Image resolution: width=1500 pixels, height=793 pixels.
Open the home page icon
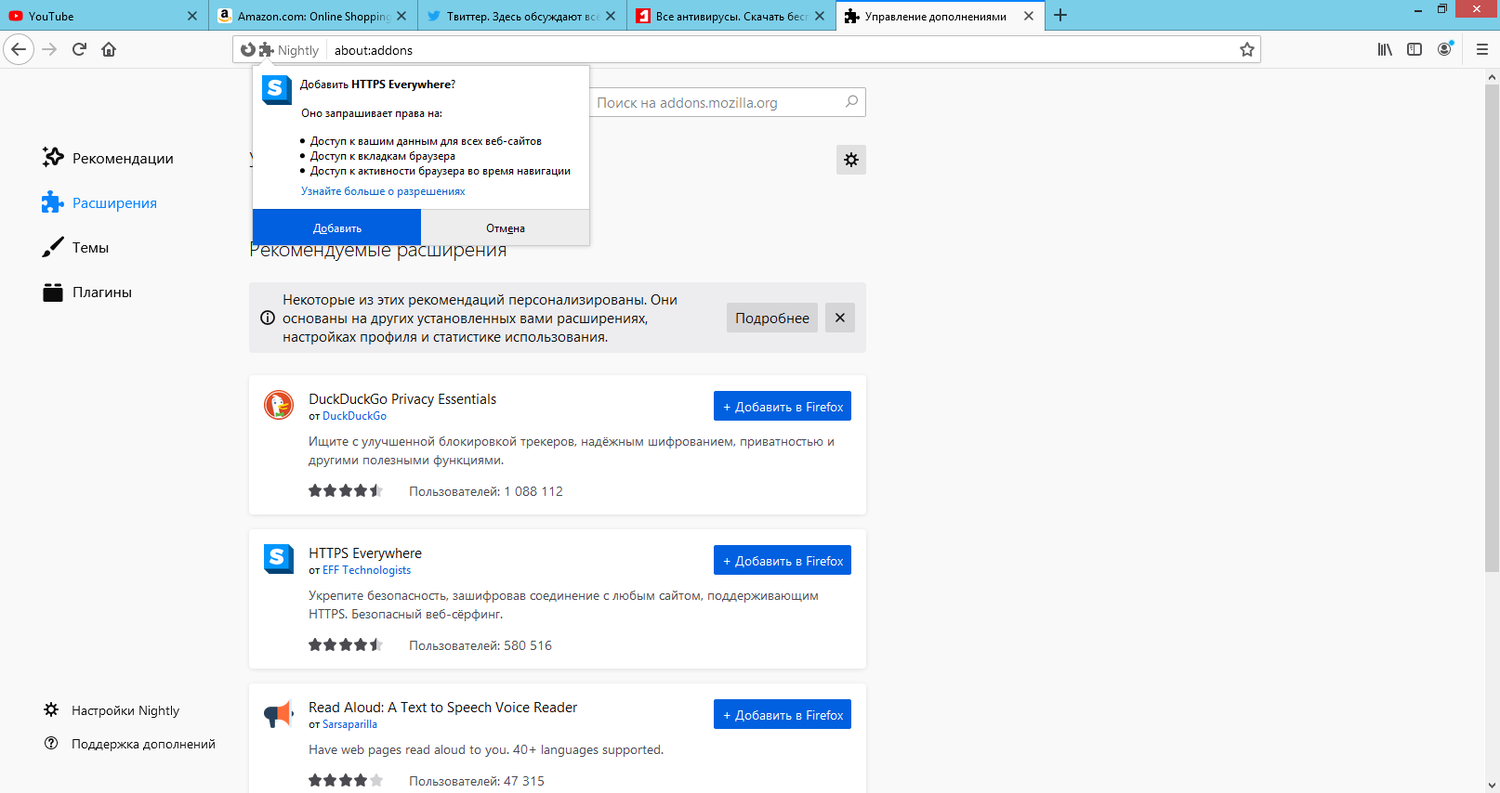[108, 49]
